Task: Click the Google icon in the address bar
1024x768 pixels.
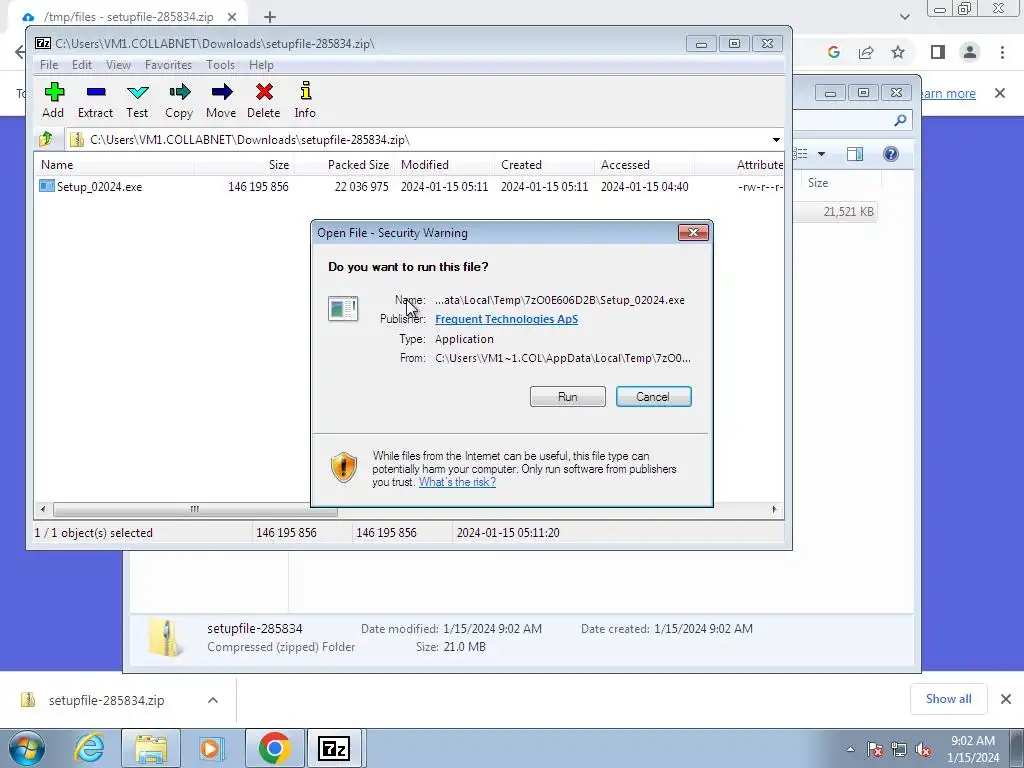Action: (833, 52)
